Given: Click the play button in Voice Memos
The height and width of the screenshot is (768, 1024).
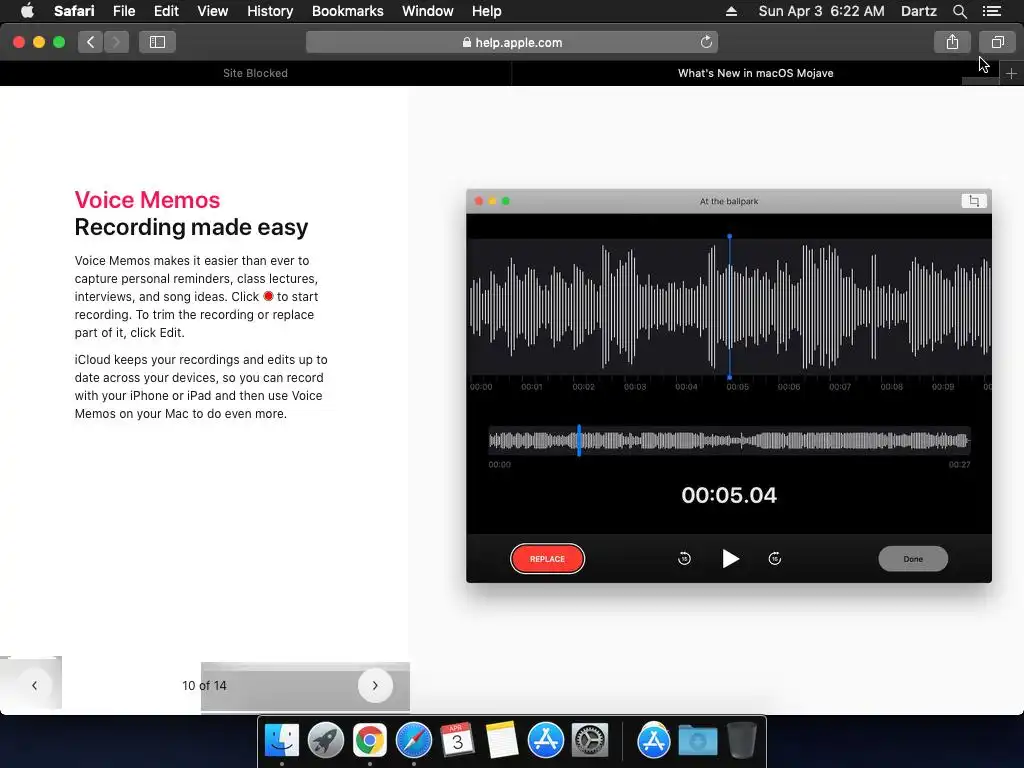Looking at the screenshot, I should click(730, 558).
